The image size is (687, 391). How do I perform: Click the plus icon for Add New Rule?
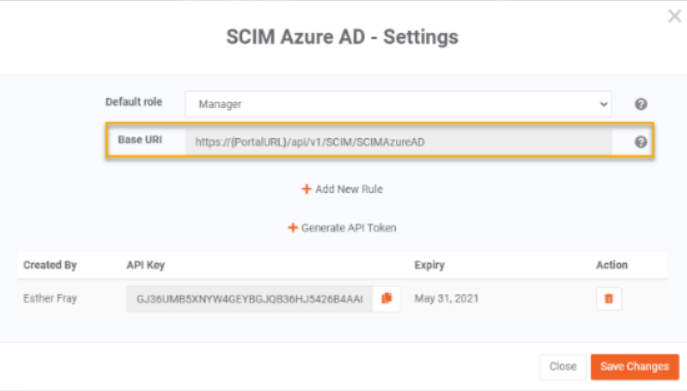pyautogui.click(x=306, y=189)
